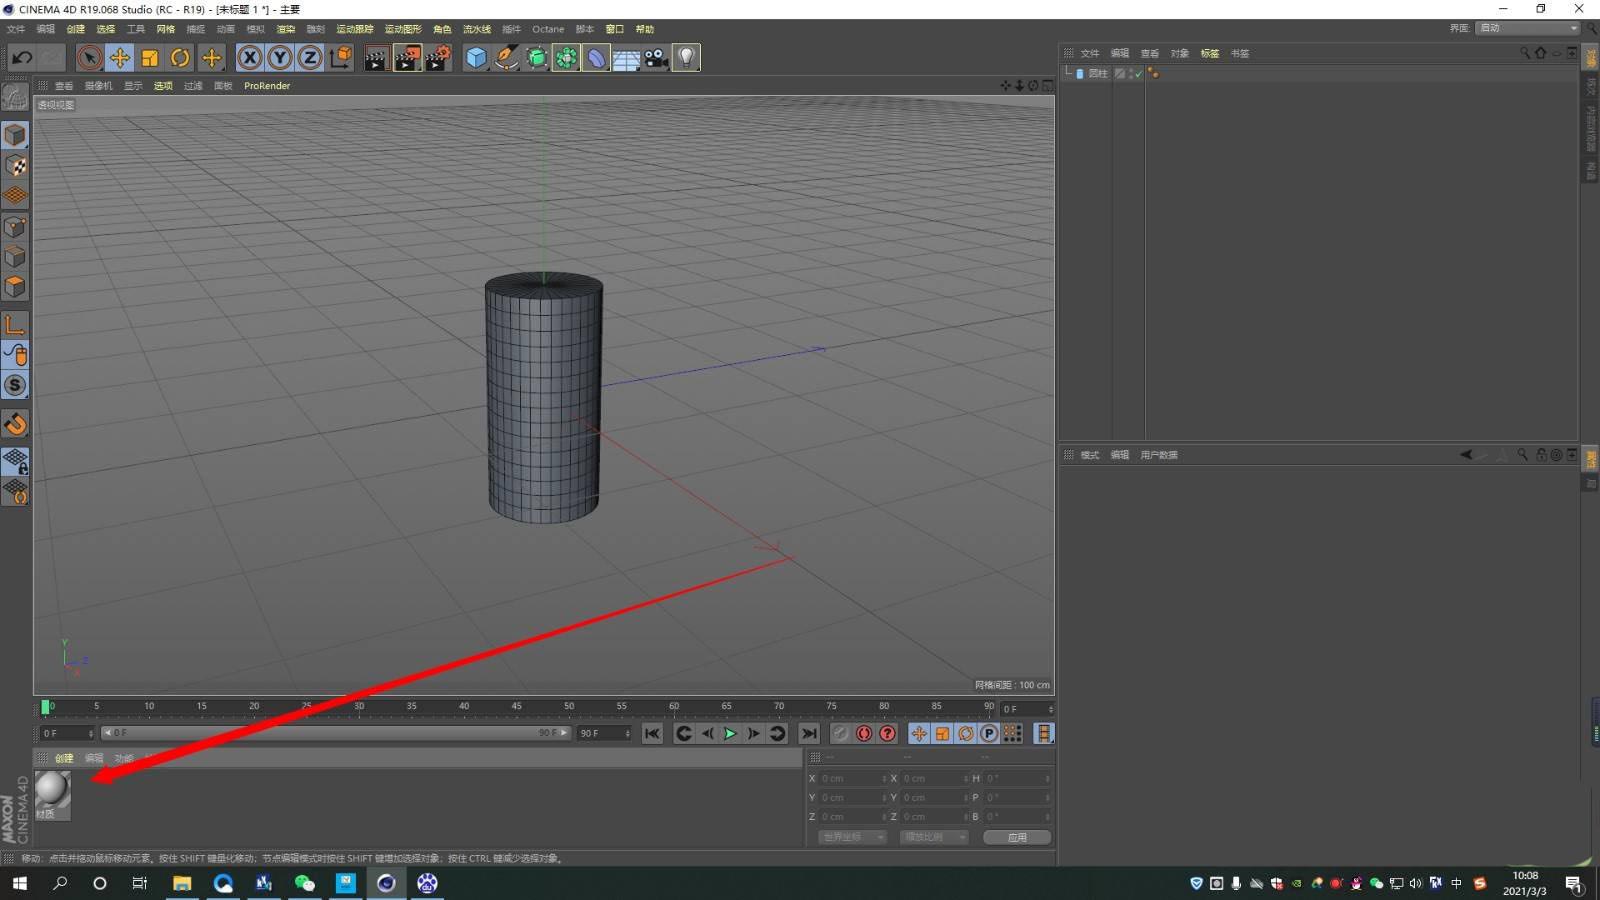Screen dimensions: 1600x900
Task: Select the Rotate tool
Action: [x=180, y=57]
